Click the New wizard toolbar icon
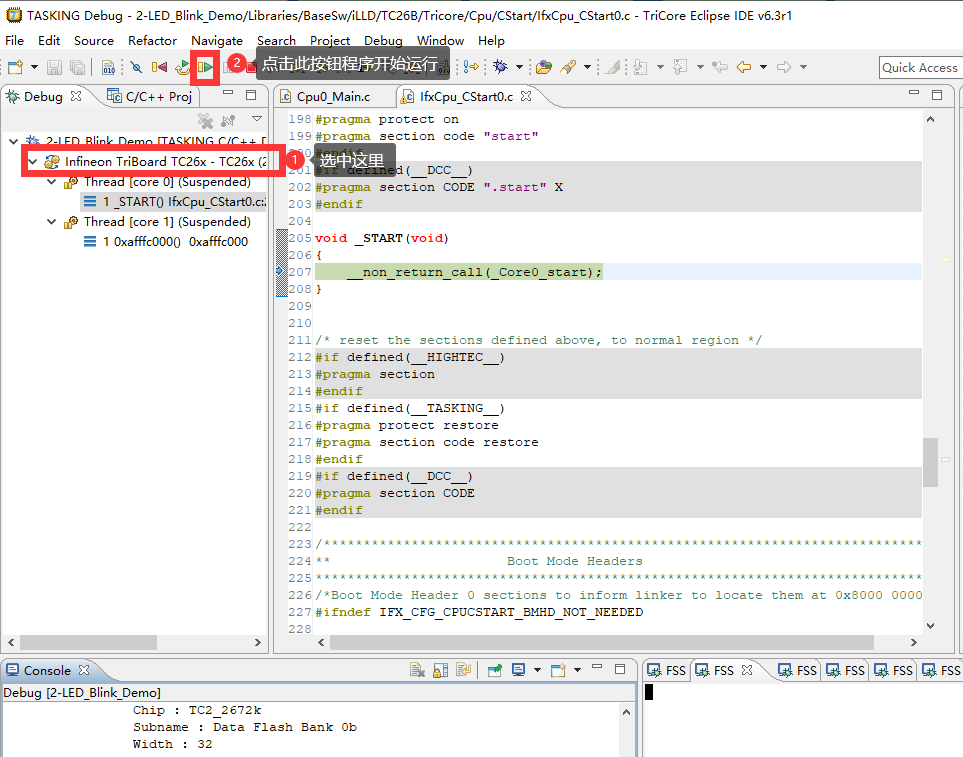 point(15,67)
